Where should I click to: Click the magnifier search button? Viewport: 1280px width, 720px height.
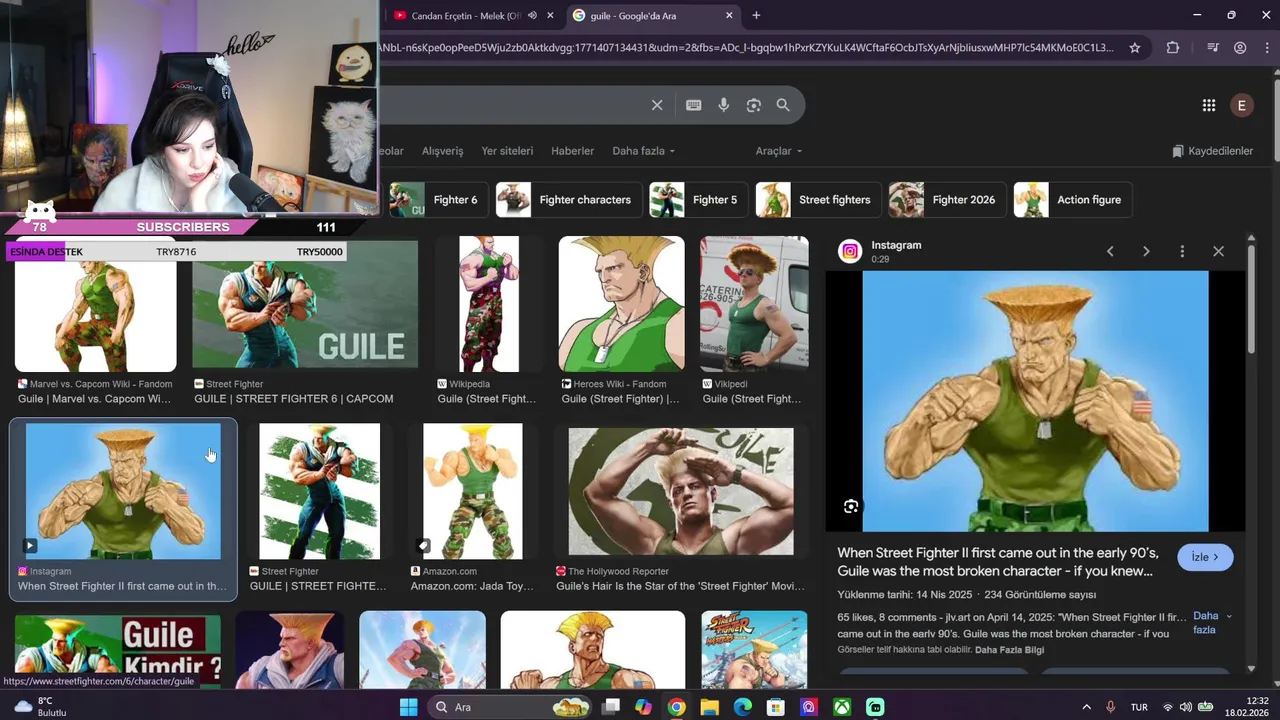(x=783, y=105)
